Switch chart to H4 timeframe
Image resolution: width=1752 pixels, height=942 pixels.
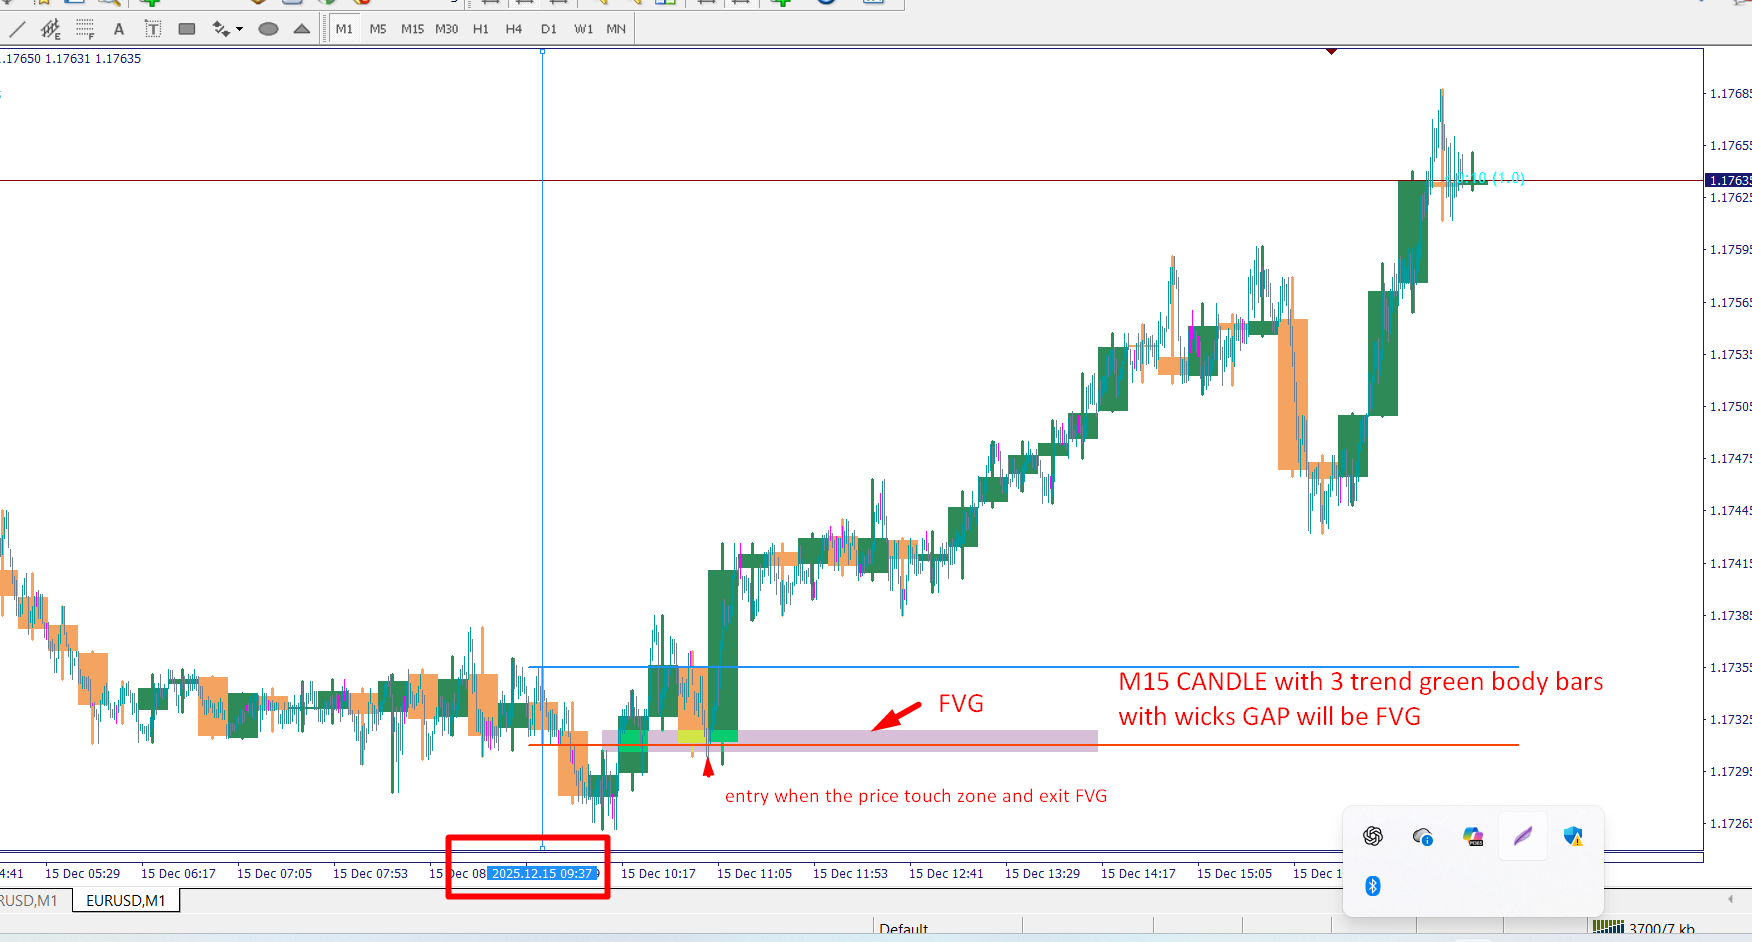tap(514, 29)
